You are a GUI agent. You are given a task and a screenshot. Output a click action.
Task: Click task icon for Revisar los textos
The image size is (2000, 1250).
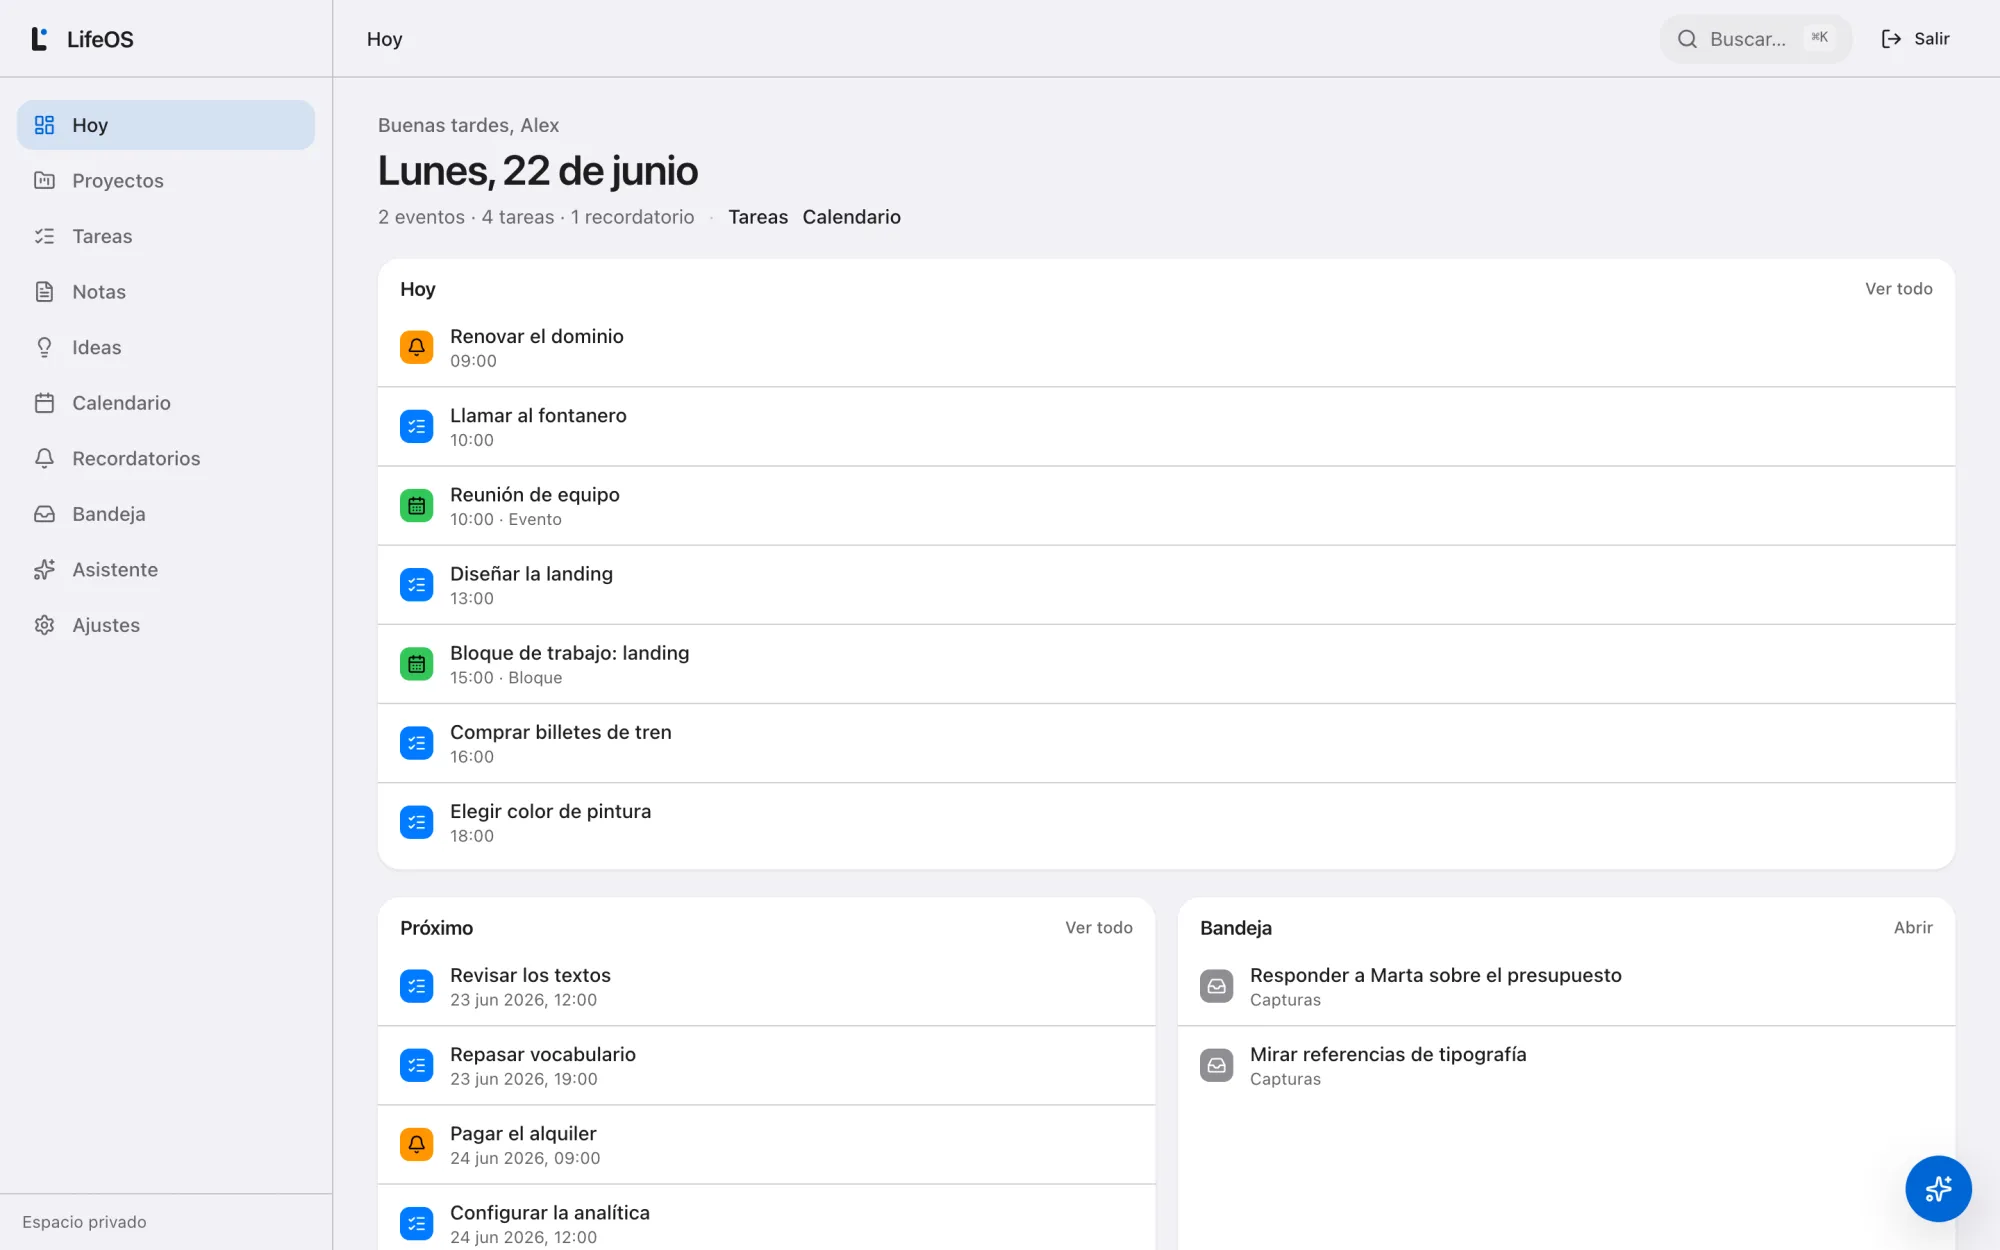click(x=417, y=986)
